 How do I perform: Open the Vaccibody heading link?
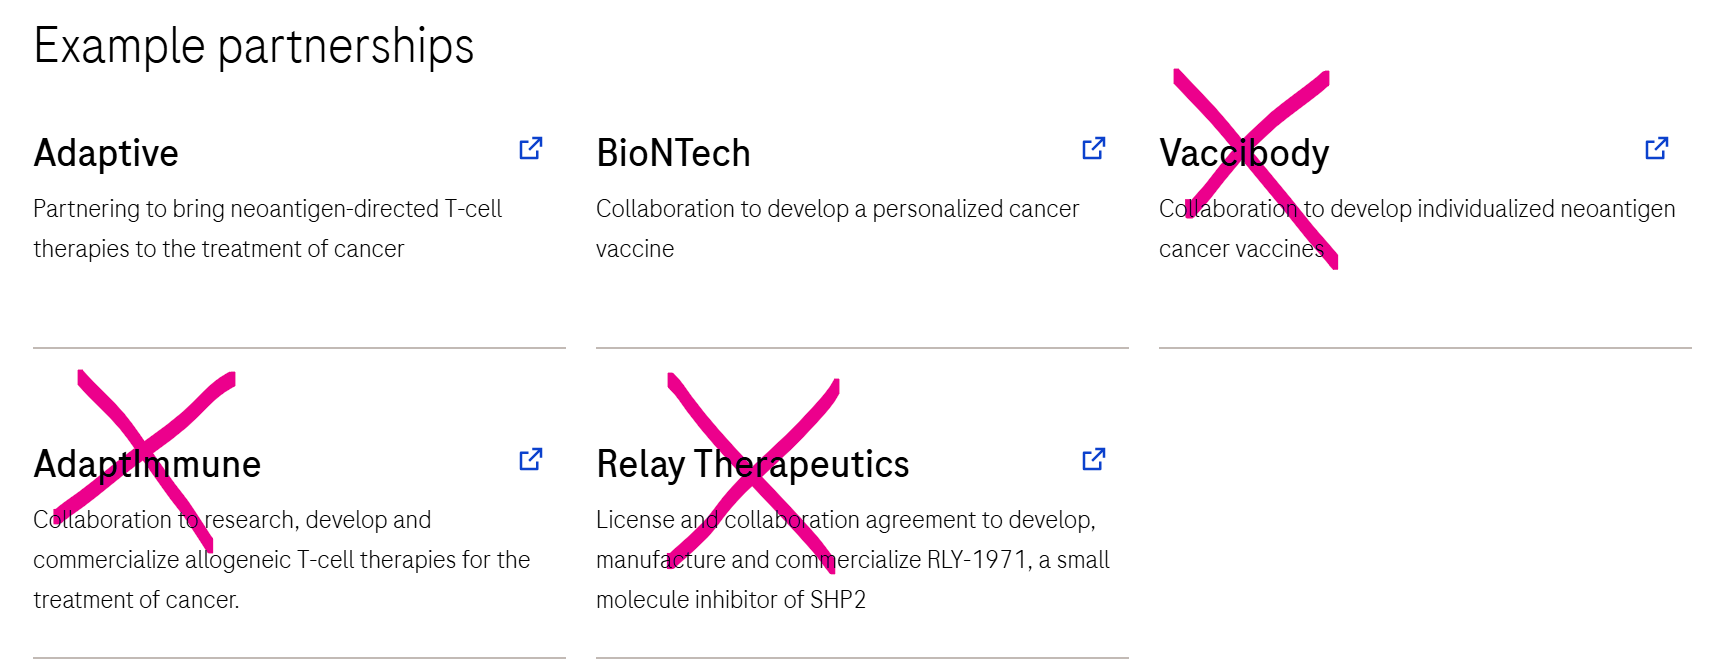(x=1244, y=153)
